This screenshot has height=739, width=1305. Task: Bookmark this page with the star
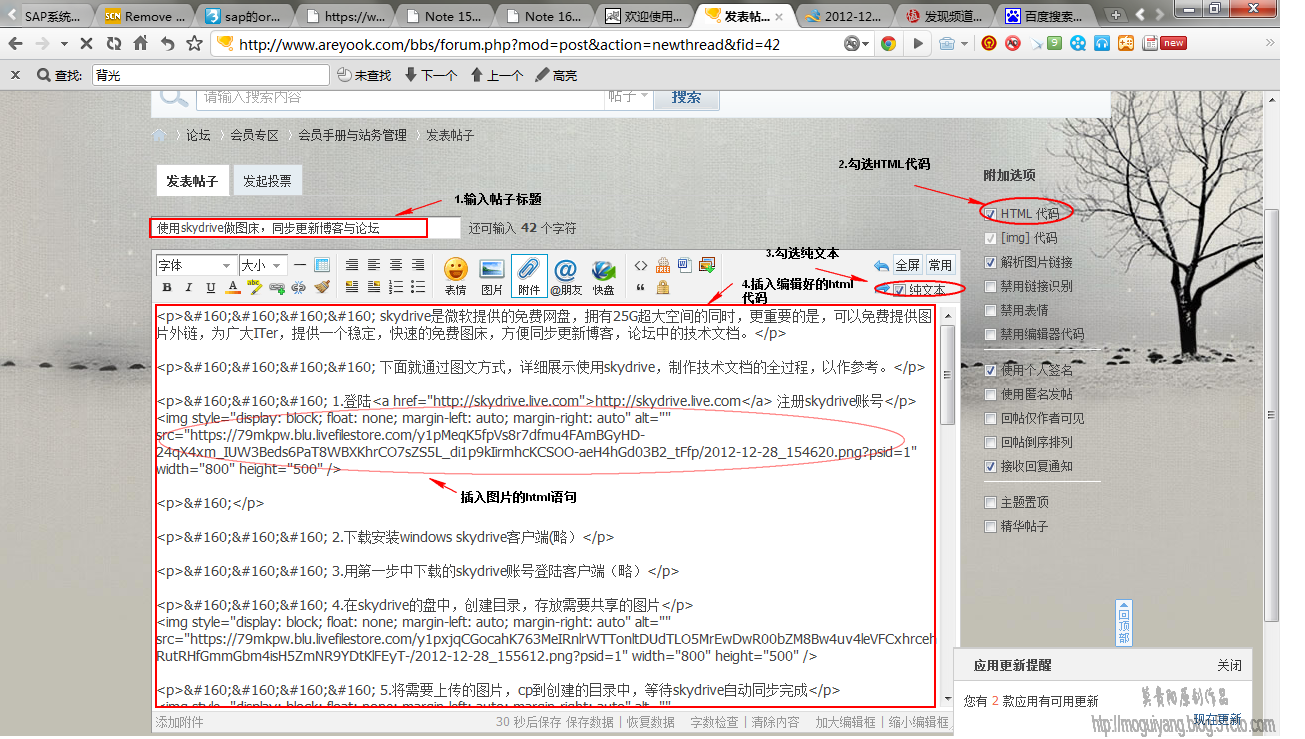tap(194, 44)
